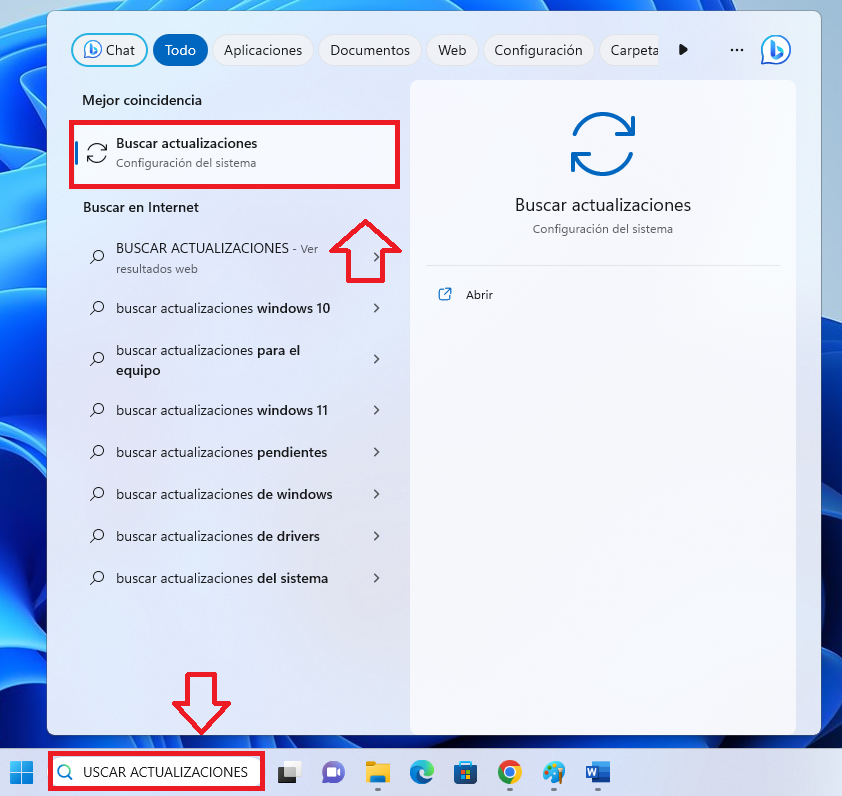842x796 pixels.
Task: Open Task View from the taskbar
Action: point(289,772)
